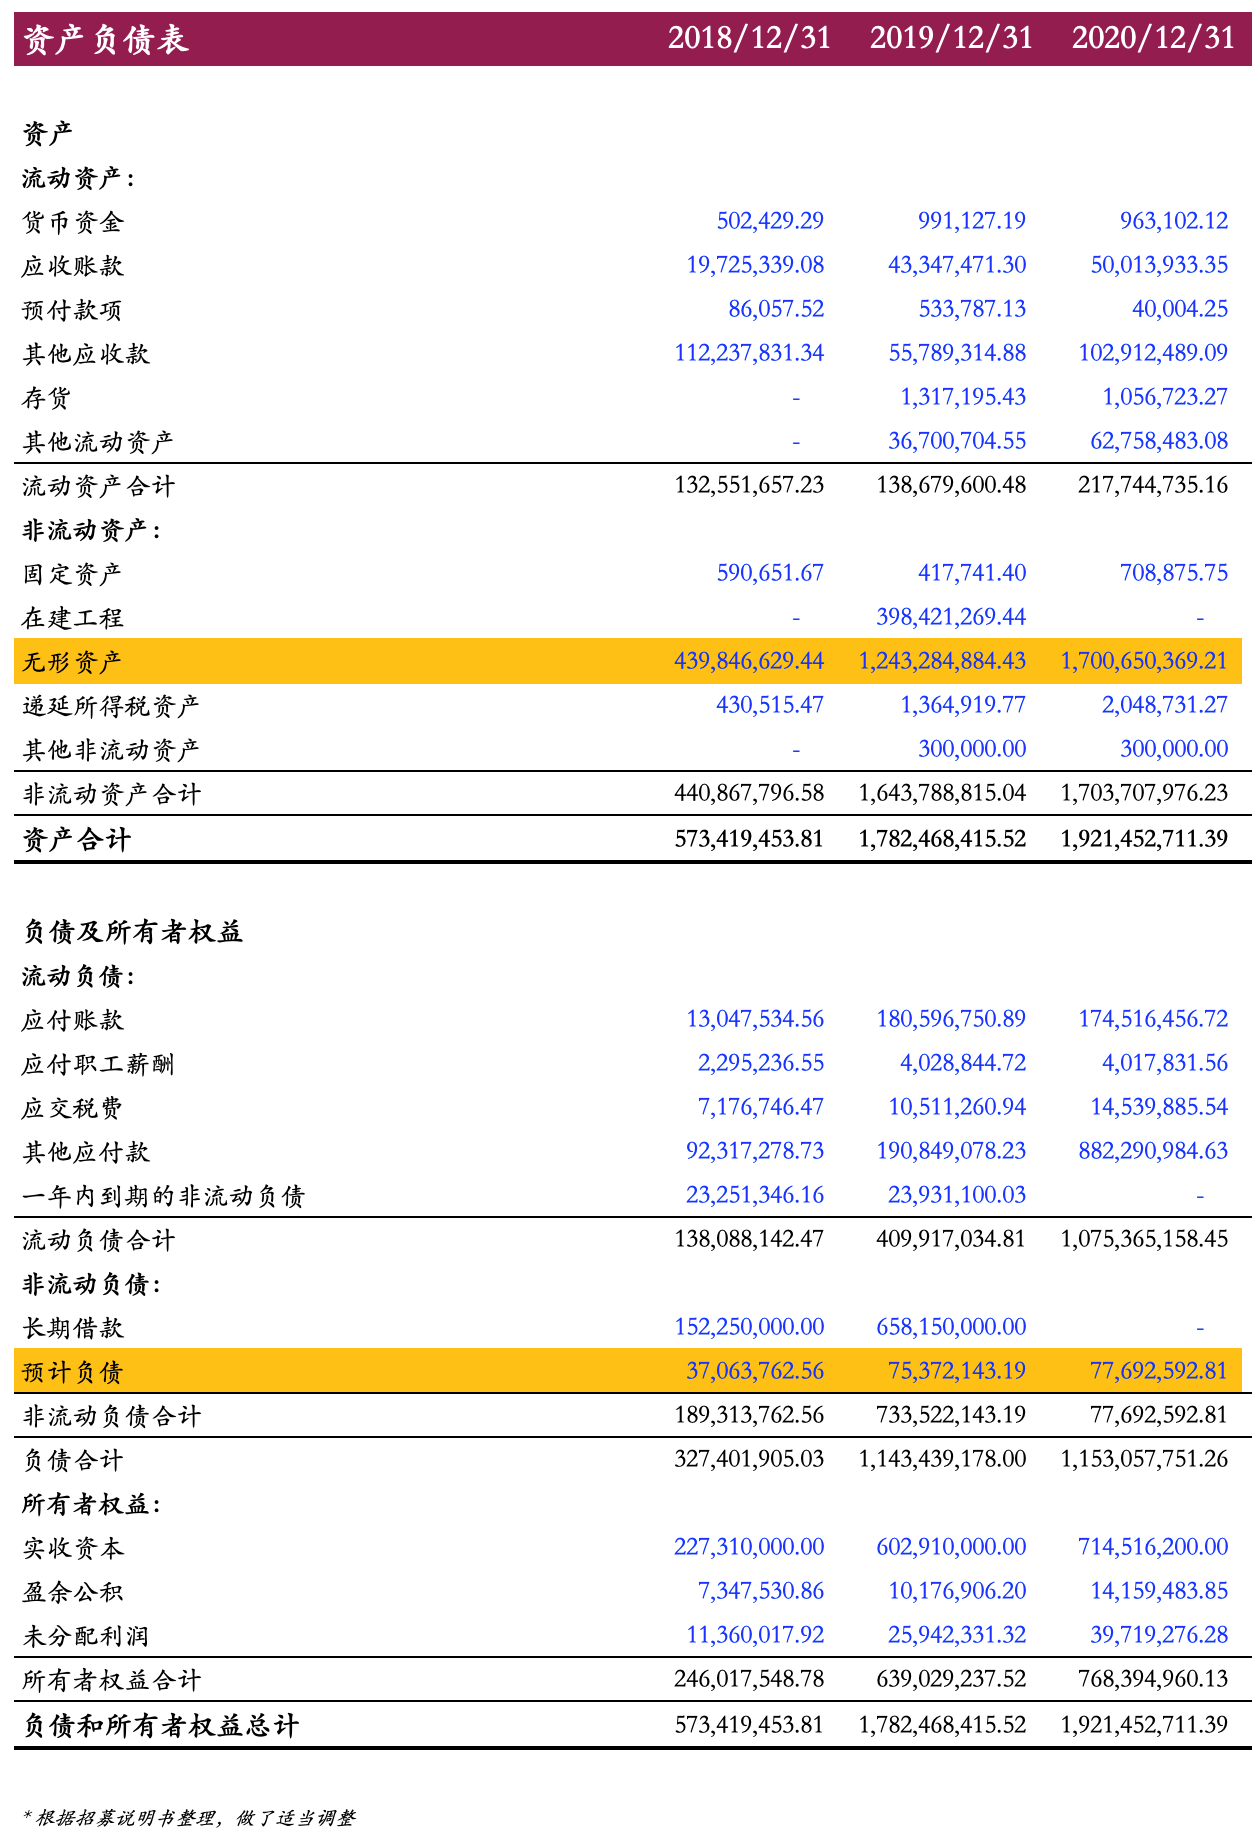Select the subtotal 132,551,657.23
Image resolution: width=1252 pixels, height=1848 pixels.
pos(750,485)
